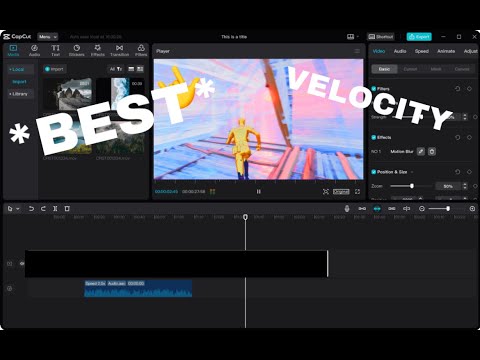Viewport: 480px width, 360px height.
Task: Switch to the Video inspector tab
Action: click(379, 51)
